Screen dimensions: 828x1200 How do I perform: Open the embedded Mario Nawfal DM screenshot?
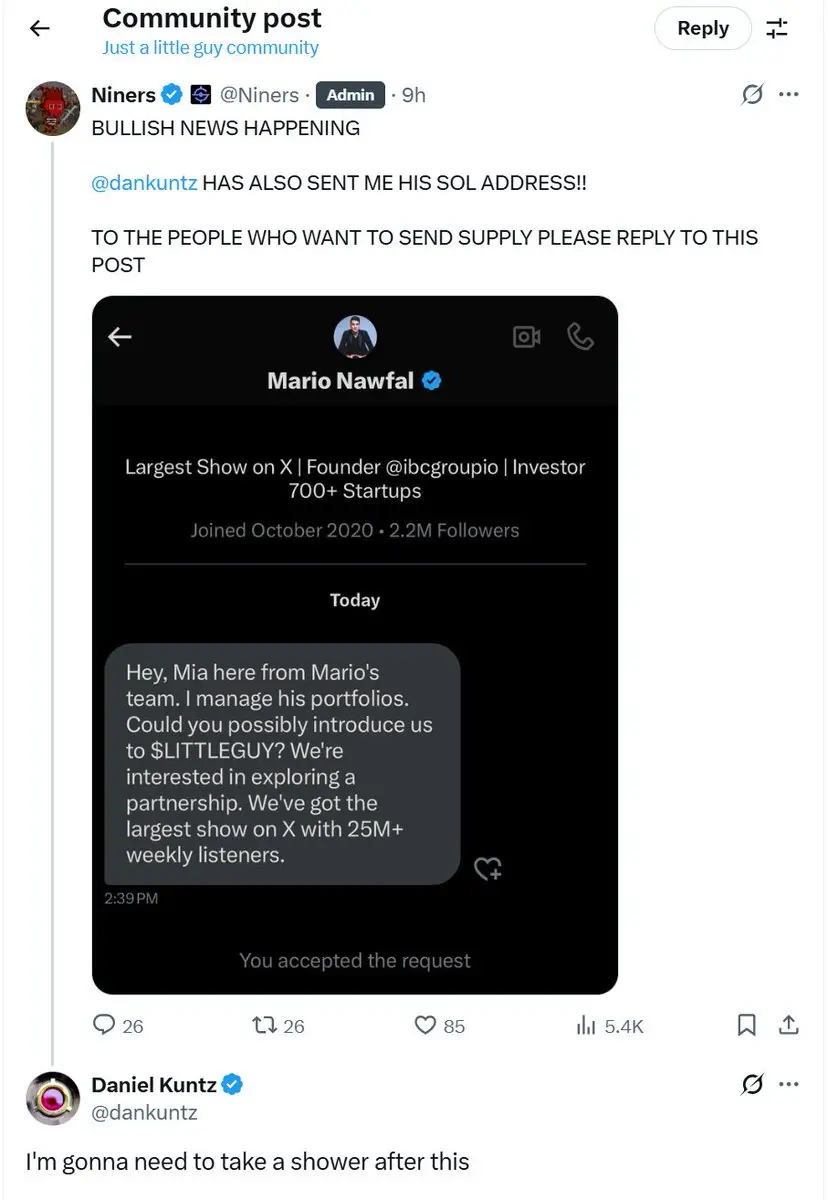[355, 645]
